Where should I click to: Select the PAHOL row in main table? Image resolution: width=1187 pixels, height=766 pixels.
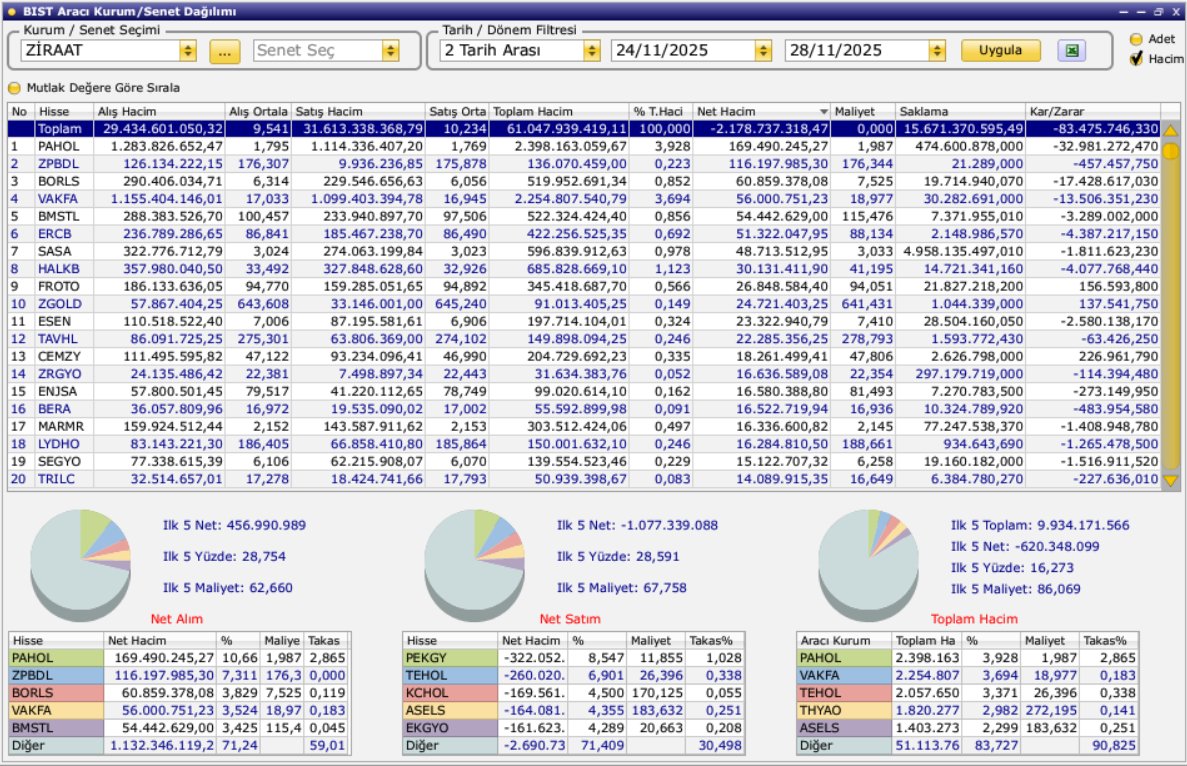click(584, 146)
